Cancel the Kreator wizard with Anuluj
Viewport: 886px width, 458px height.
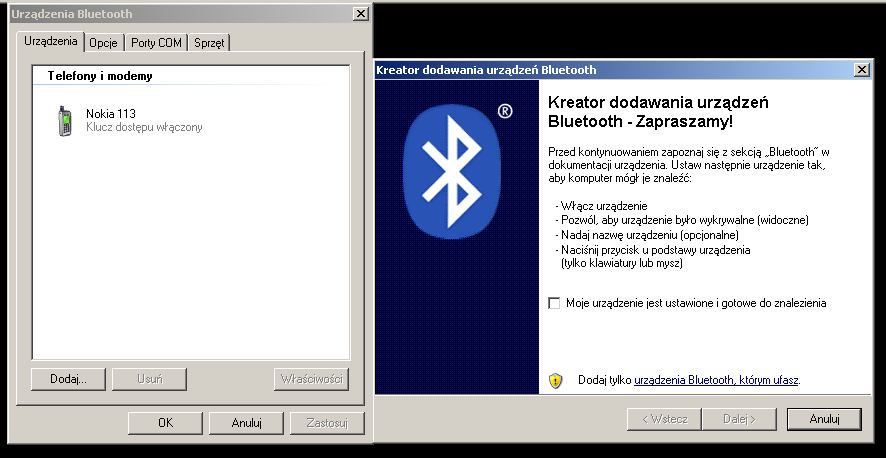tap(824, 419)
